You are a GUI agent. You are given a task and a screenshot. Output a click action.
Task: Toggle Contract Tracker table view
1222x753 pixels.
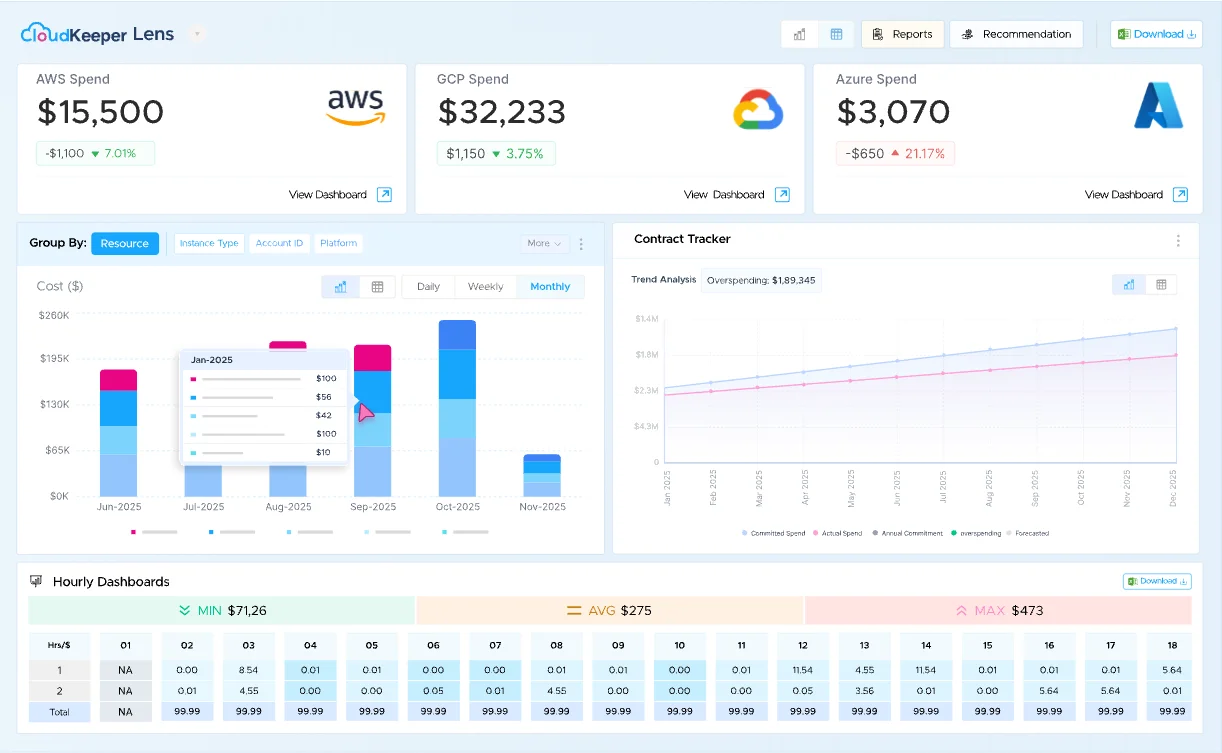(1161, 285)
